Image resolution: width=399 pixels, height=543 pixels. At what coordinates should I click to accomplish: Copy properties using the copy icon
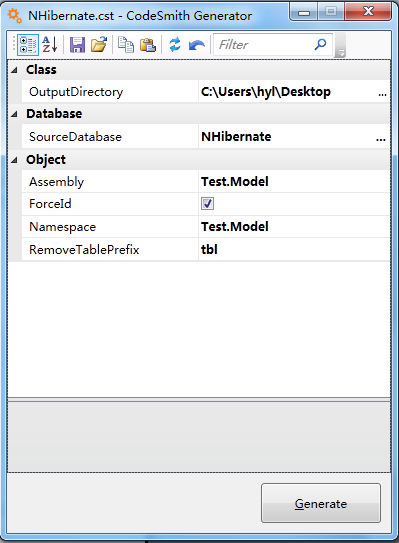[126, 45]
